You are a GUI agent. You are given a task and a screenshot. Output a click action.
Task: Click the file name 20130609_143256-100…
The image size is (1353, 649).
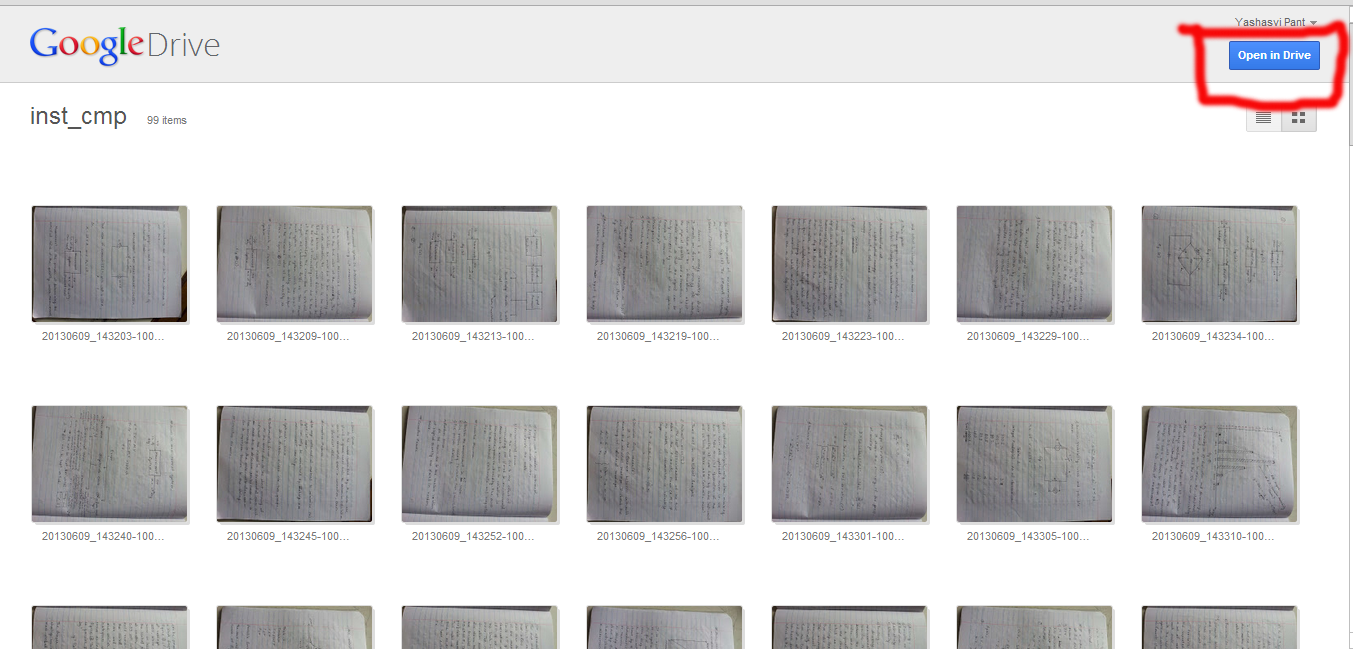(x=658, y=537)
